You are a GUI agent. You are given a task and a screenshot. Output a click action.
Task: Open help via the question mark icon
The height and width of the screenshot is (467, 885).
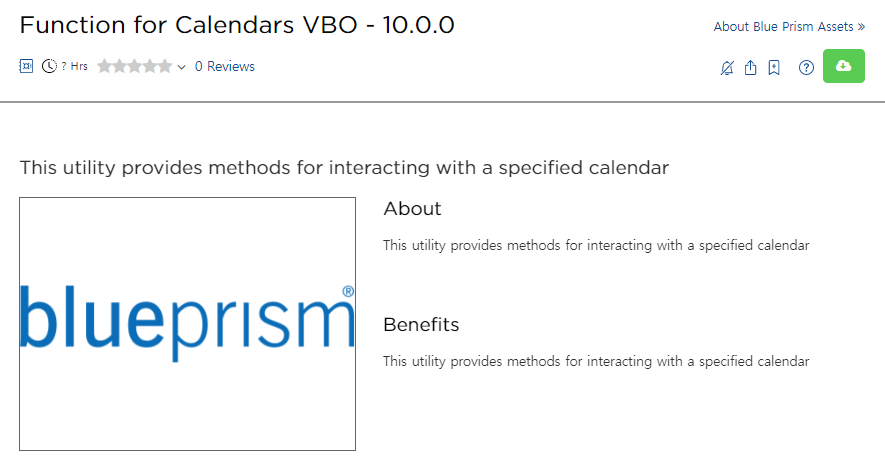click(806, 68)
